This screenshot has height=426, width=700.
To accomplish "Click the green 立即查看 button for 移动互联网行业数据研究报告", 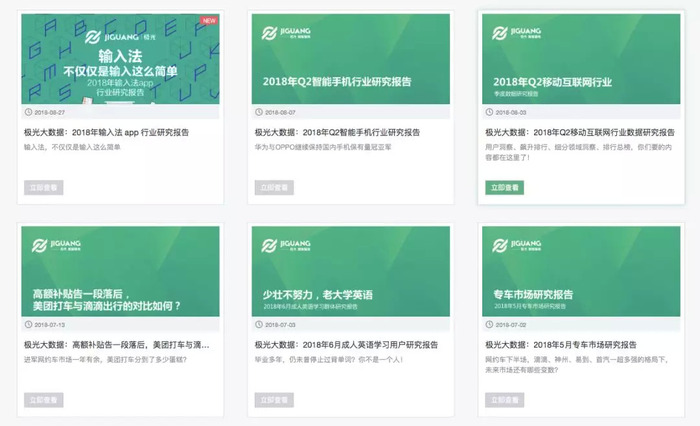I will (x=504, y=188).
